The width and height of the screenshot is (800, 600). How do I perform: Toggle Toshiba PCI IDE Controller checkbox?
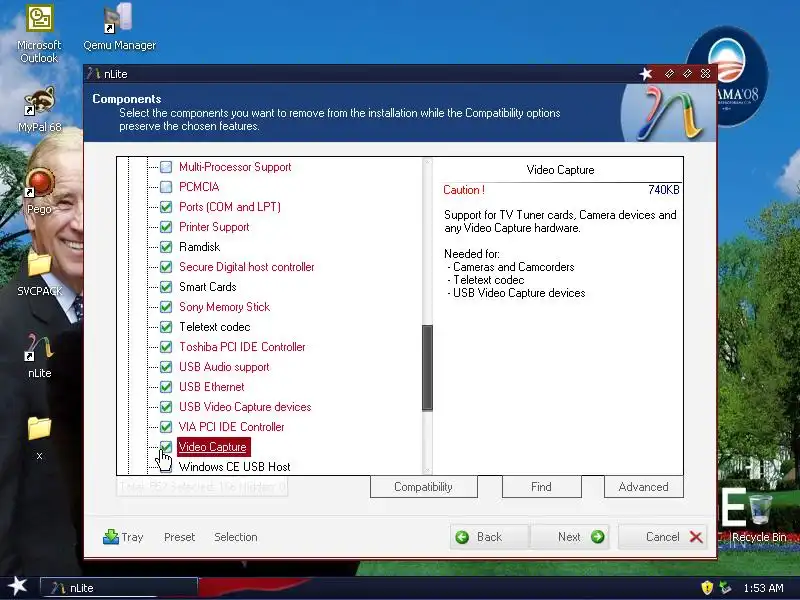(166, 347)
